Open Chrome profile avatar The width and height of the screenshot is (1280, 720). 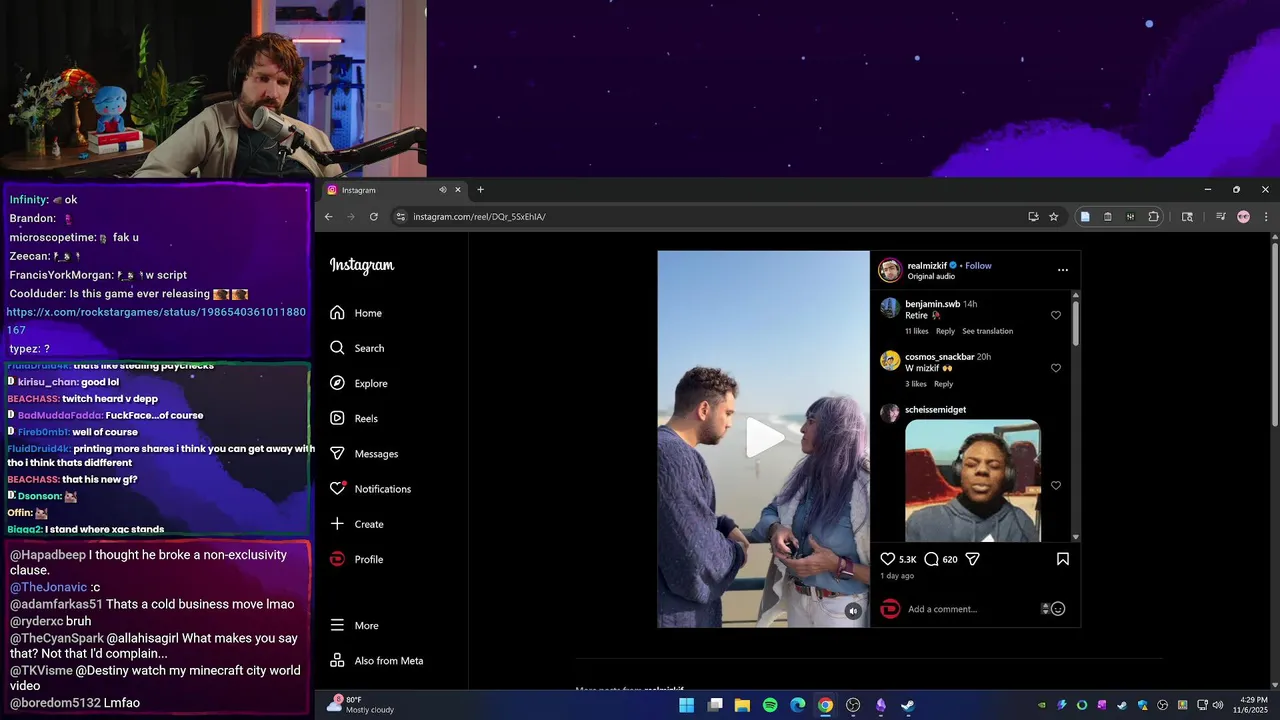point(1243,216)
